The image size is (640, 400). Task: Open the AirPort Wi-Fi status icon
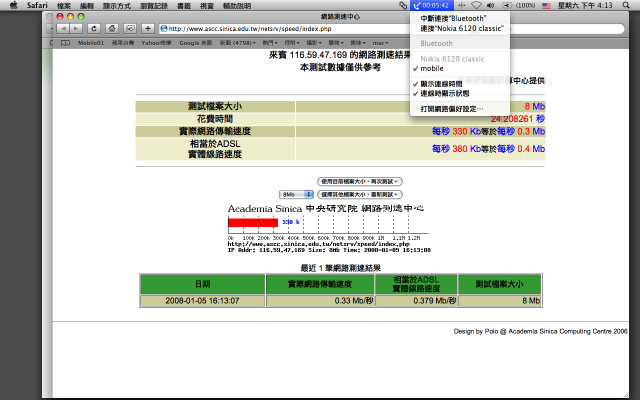pos(476,5)
